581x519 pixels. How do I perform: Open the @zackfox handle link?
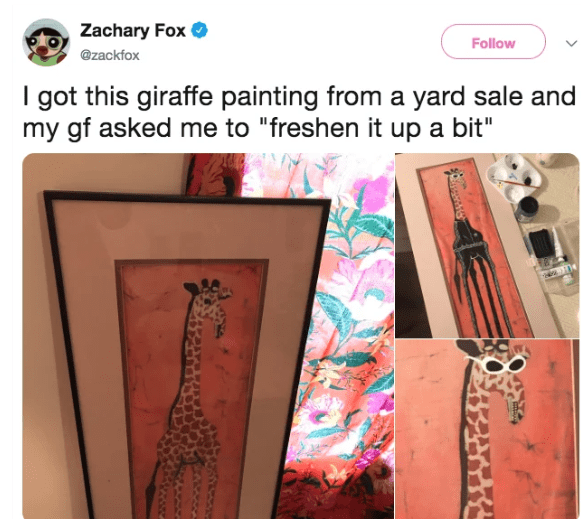click(110, 55)
